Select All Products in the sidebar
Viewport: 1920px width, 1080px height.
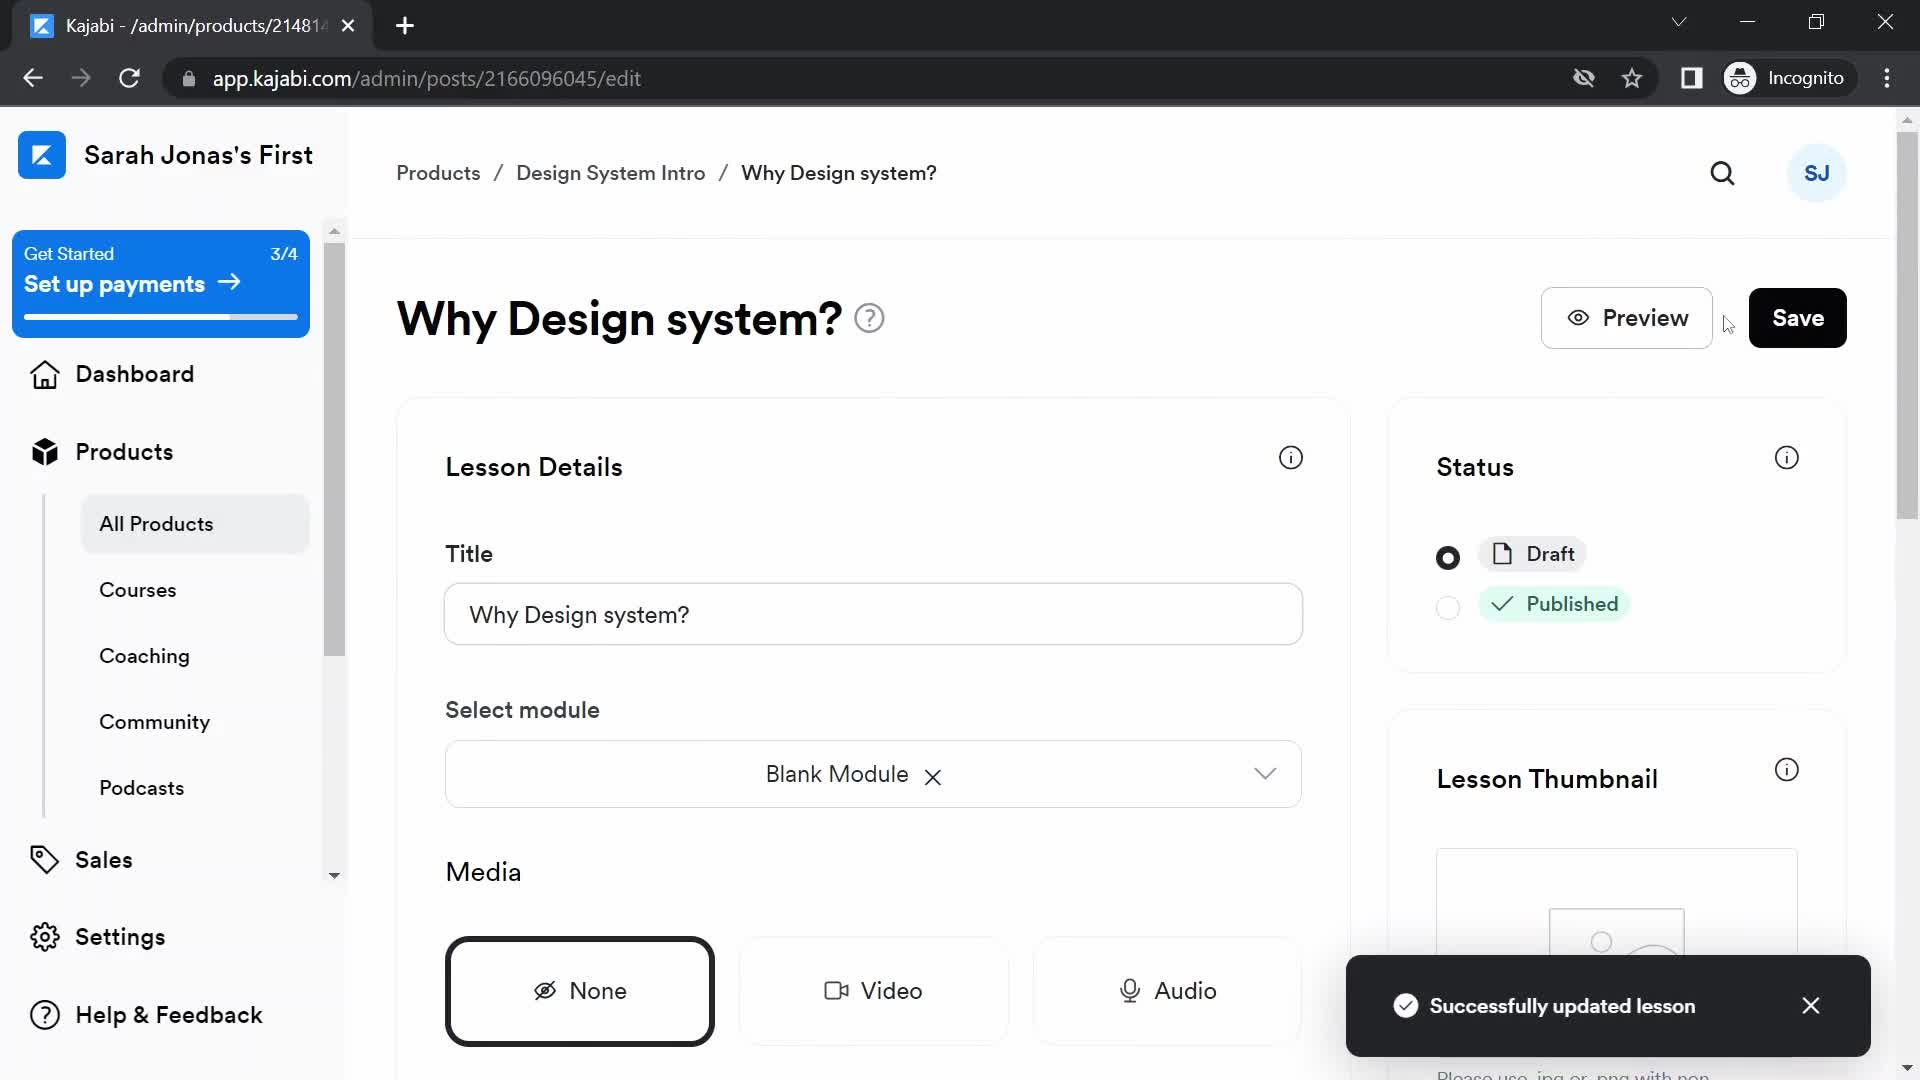(x=195, y=524)
